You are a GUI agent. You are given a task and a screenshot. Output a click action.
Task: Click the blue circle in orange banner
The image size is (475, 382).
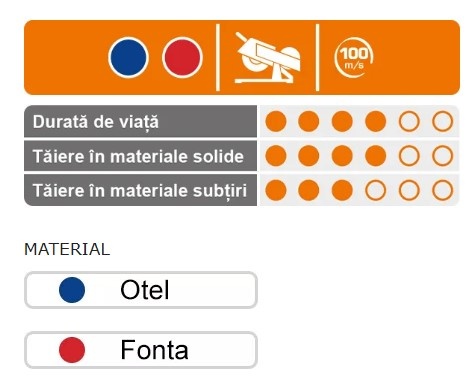pos(128,58)
